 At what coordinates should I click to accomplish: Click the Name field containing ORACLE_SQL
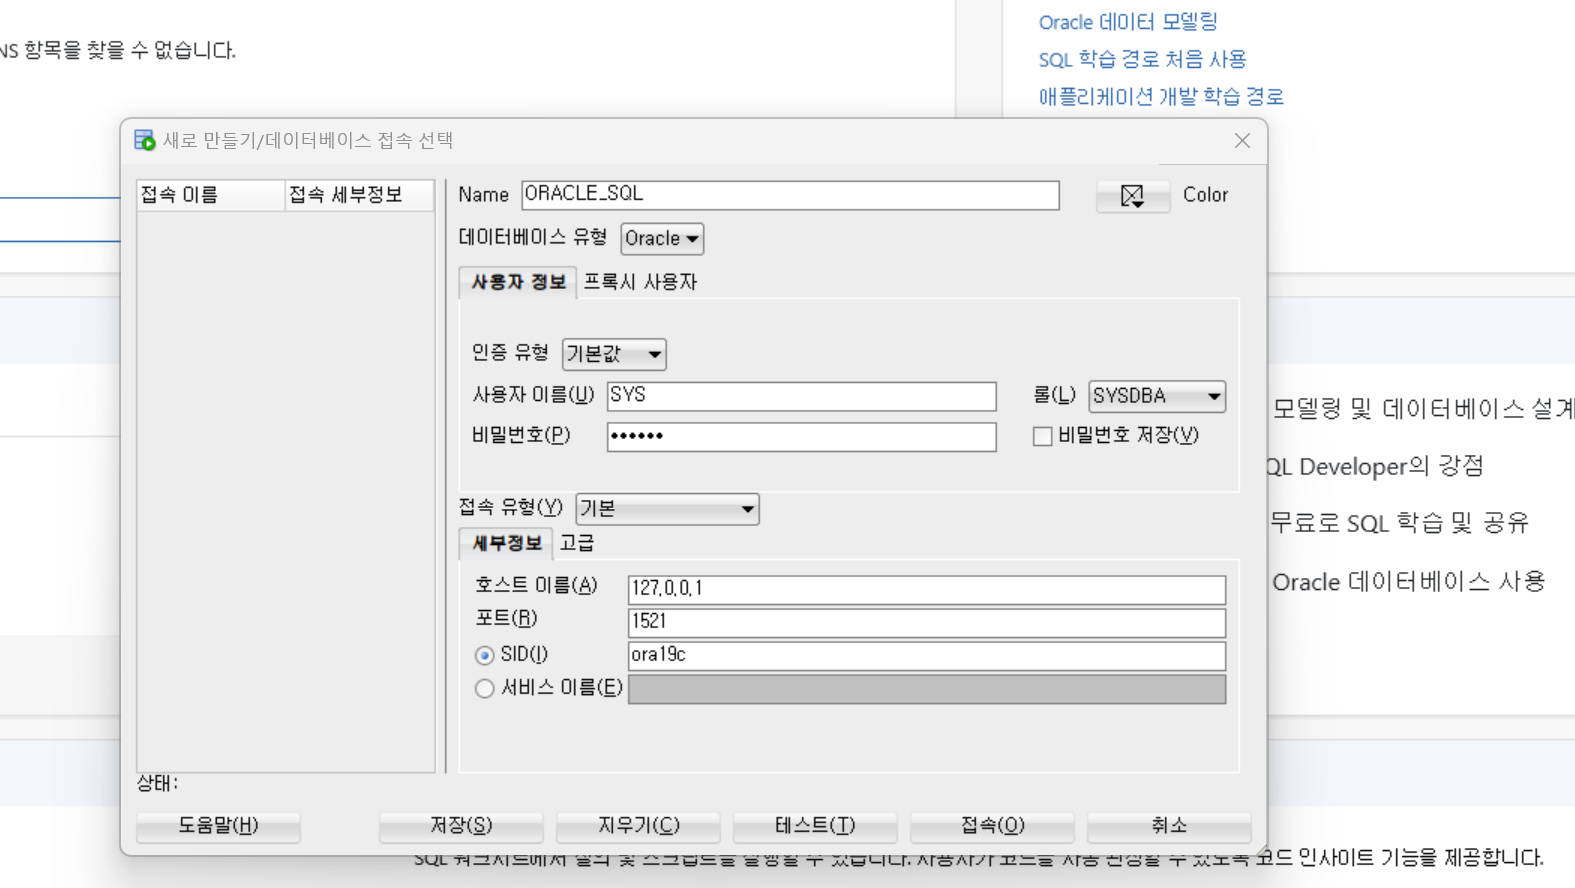pyautogui.click(x=790, y=195)
